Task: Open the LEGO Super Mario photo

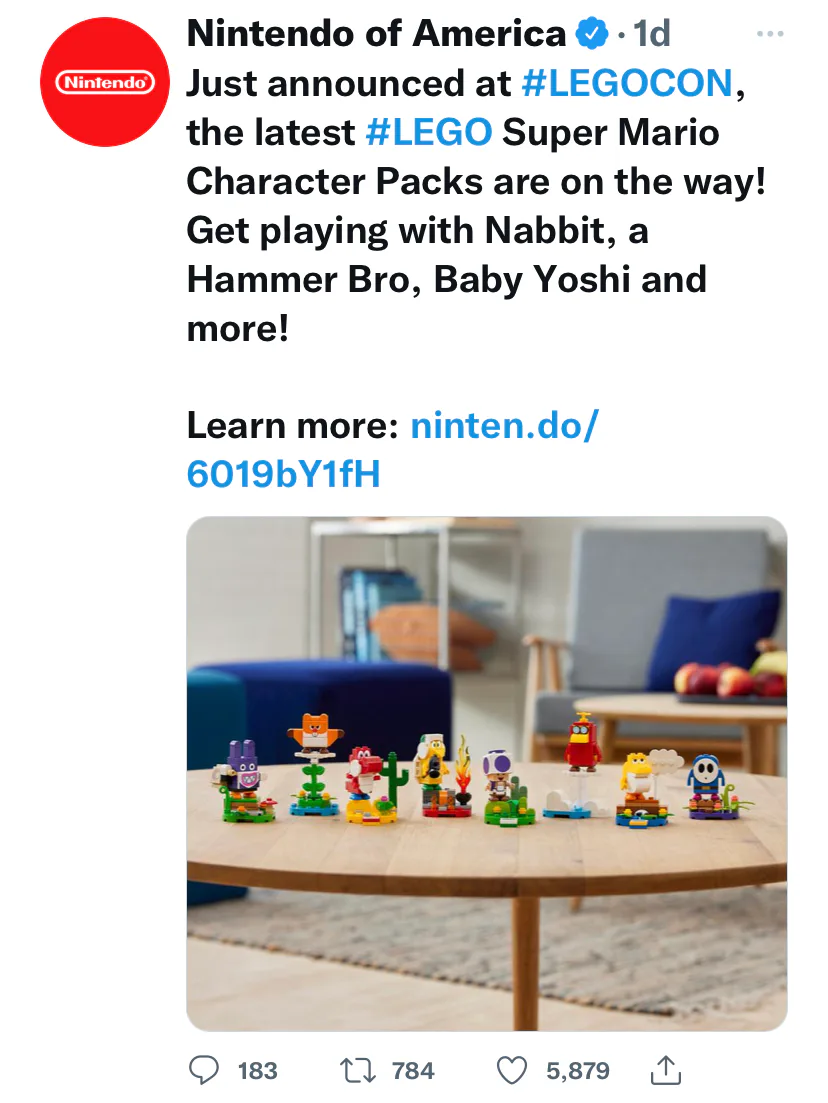Action: [487, 774]
